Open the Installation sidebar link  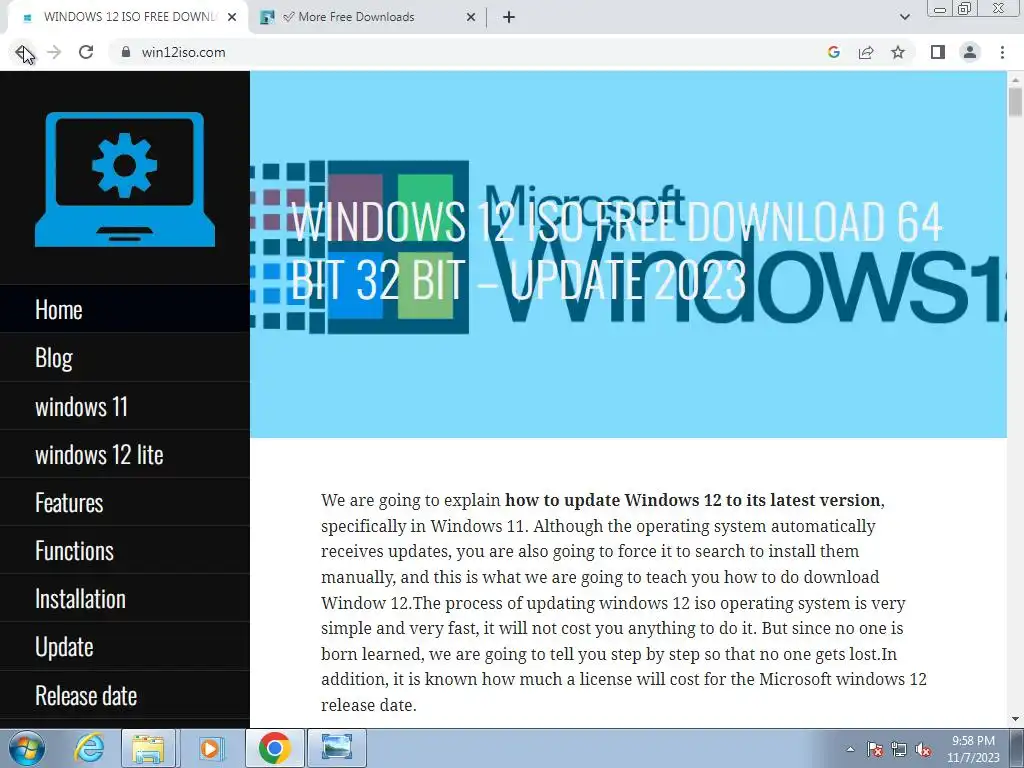125,599
